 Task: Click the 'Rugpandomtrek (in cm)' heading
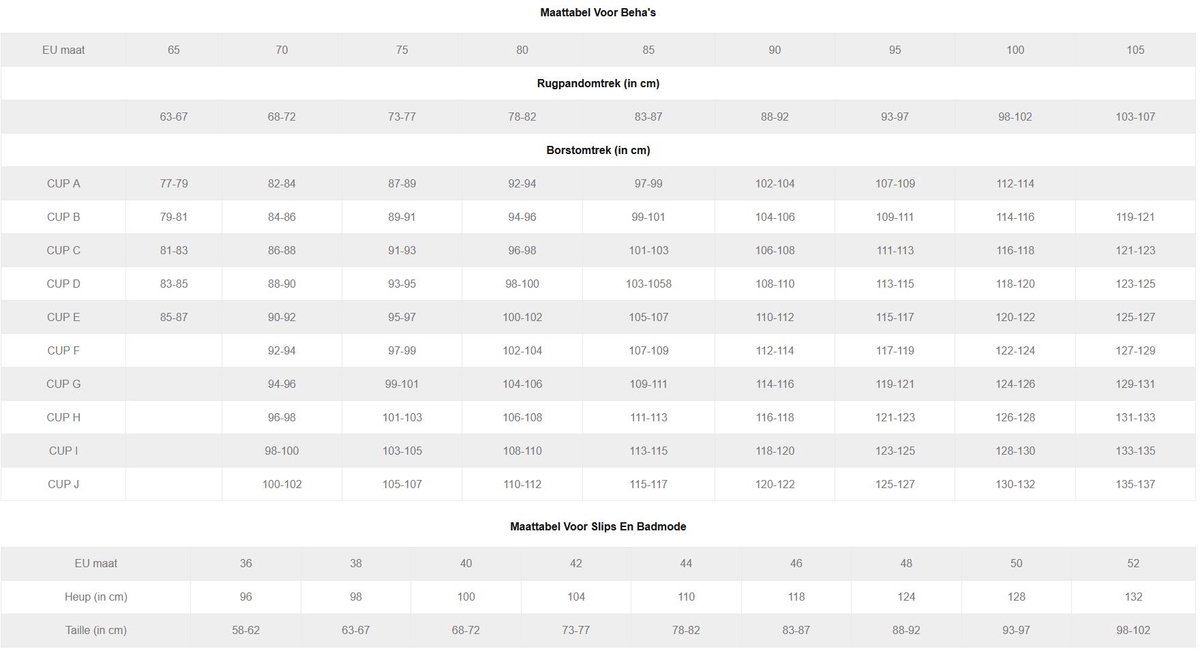point(598,83)
